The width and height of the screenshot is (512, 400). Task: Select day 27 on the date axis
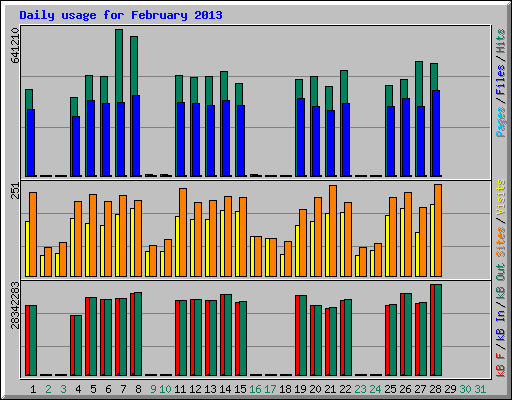420,389
